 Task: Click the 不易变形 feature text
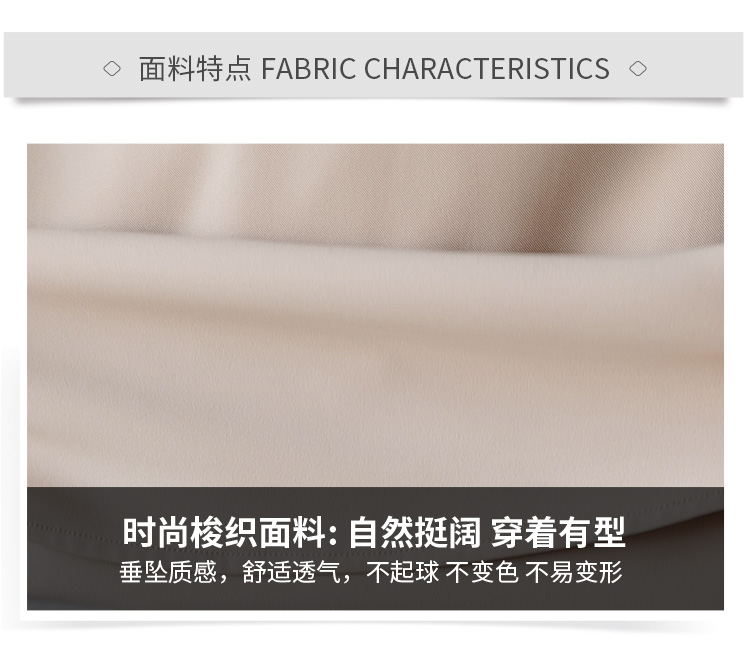tap(574, 572)
